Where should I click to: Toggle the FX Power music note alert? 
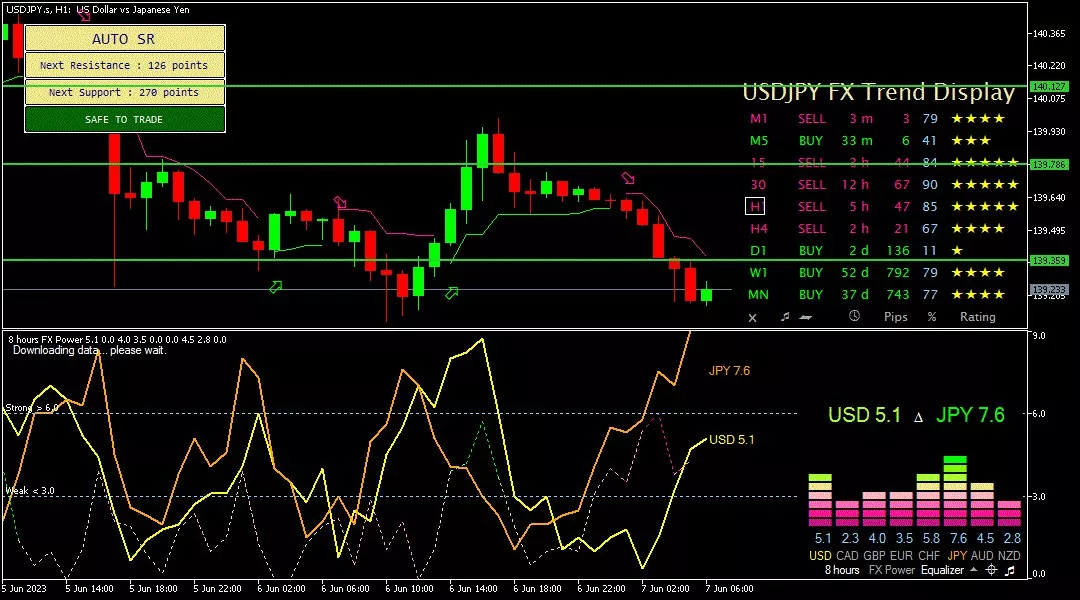pyautogui.click(x=1010, y=570)
